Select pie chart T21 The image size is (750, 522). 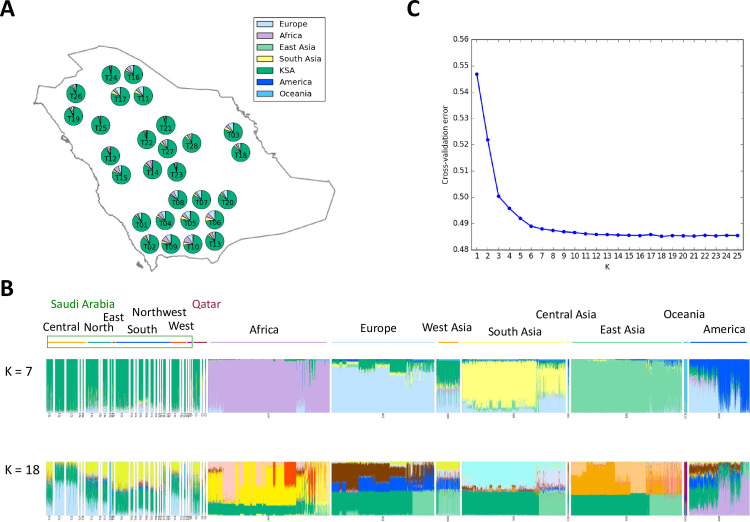(x=165, y=125)
